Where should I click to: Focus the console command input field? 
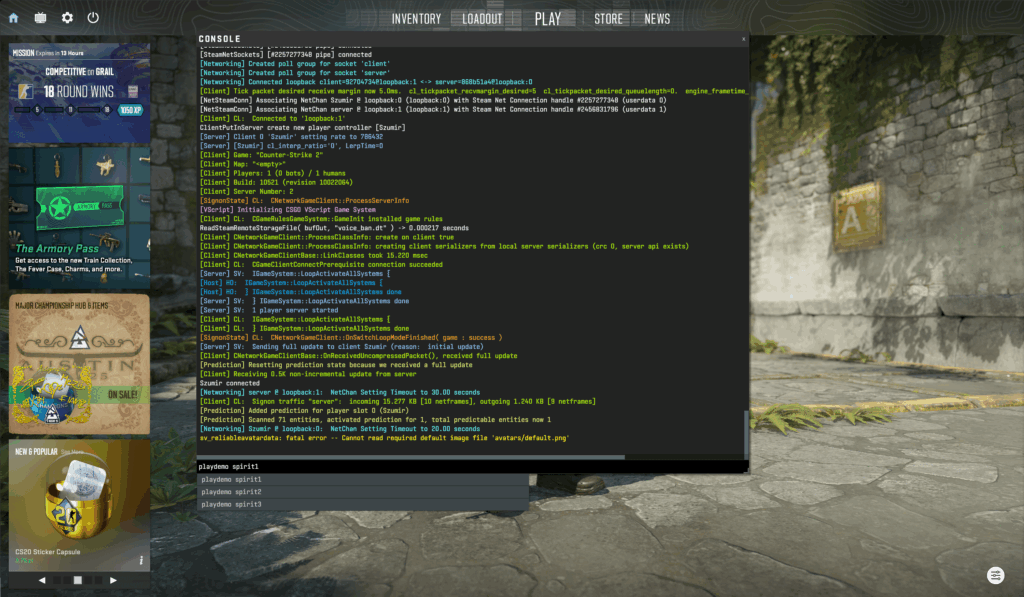click(470, 467)
